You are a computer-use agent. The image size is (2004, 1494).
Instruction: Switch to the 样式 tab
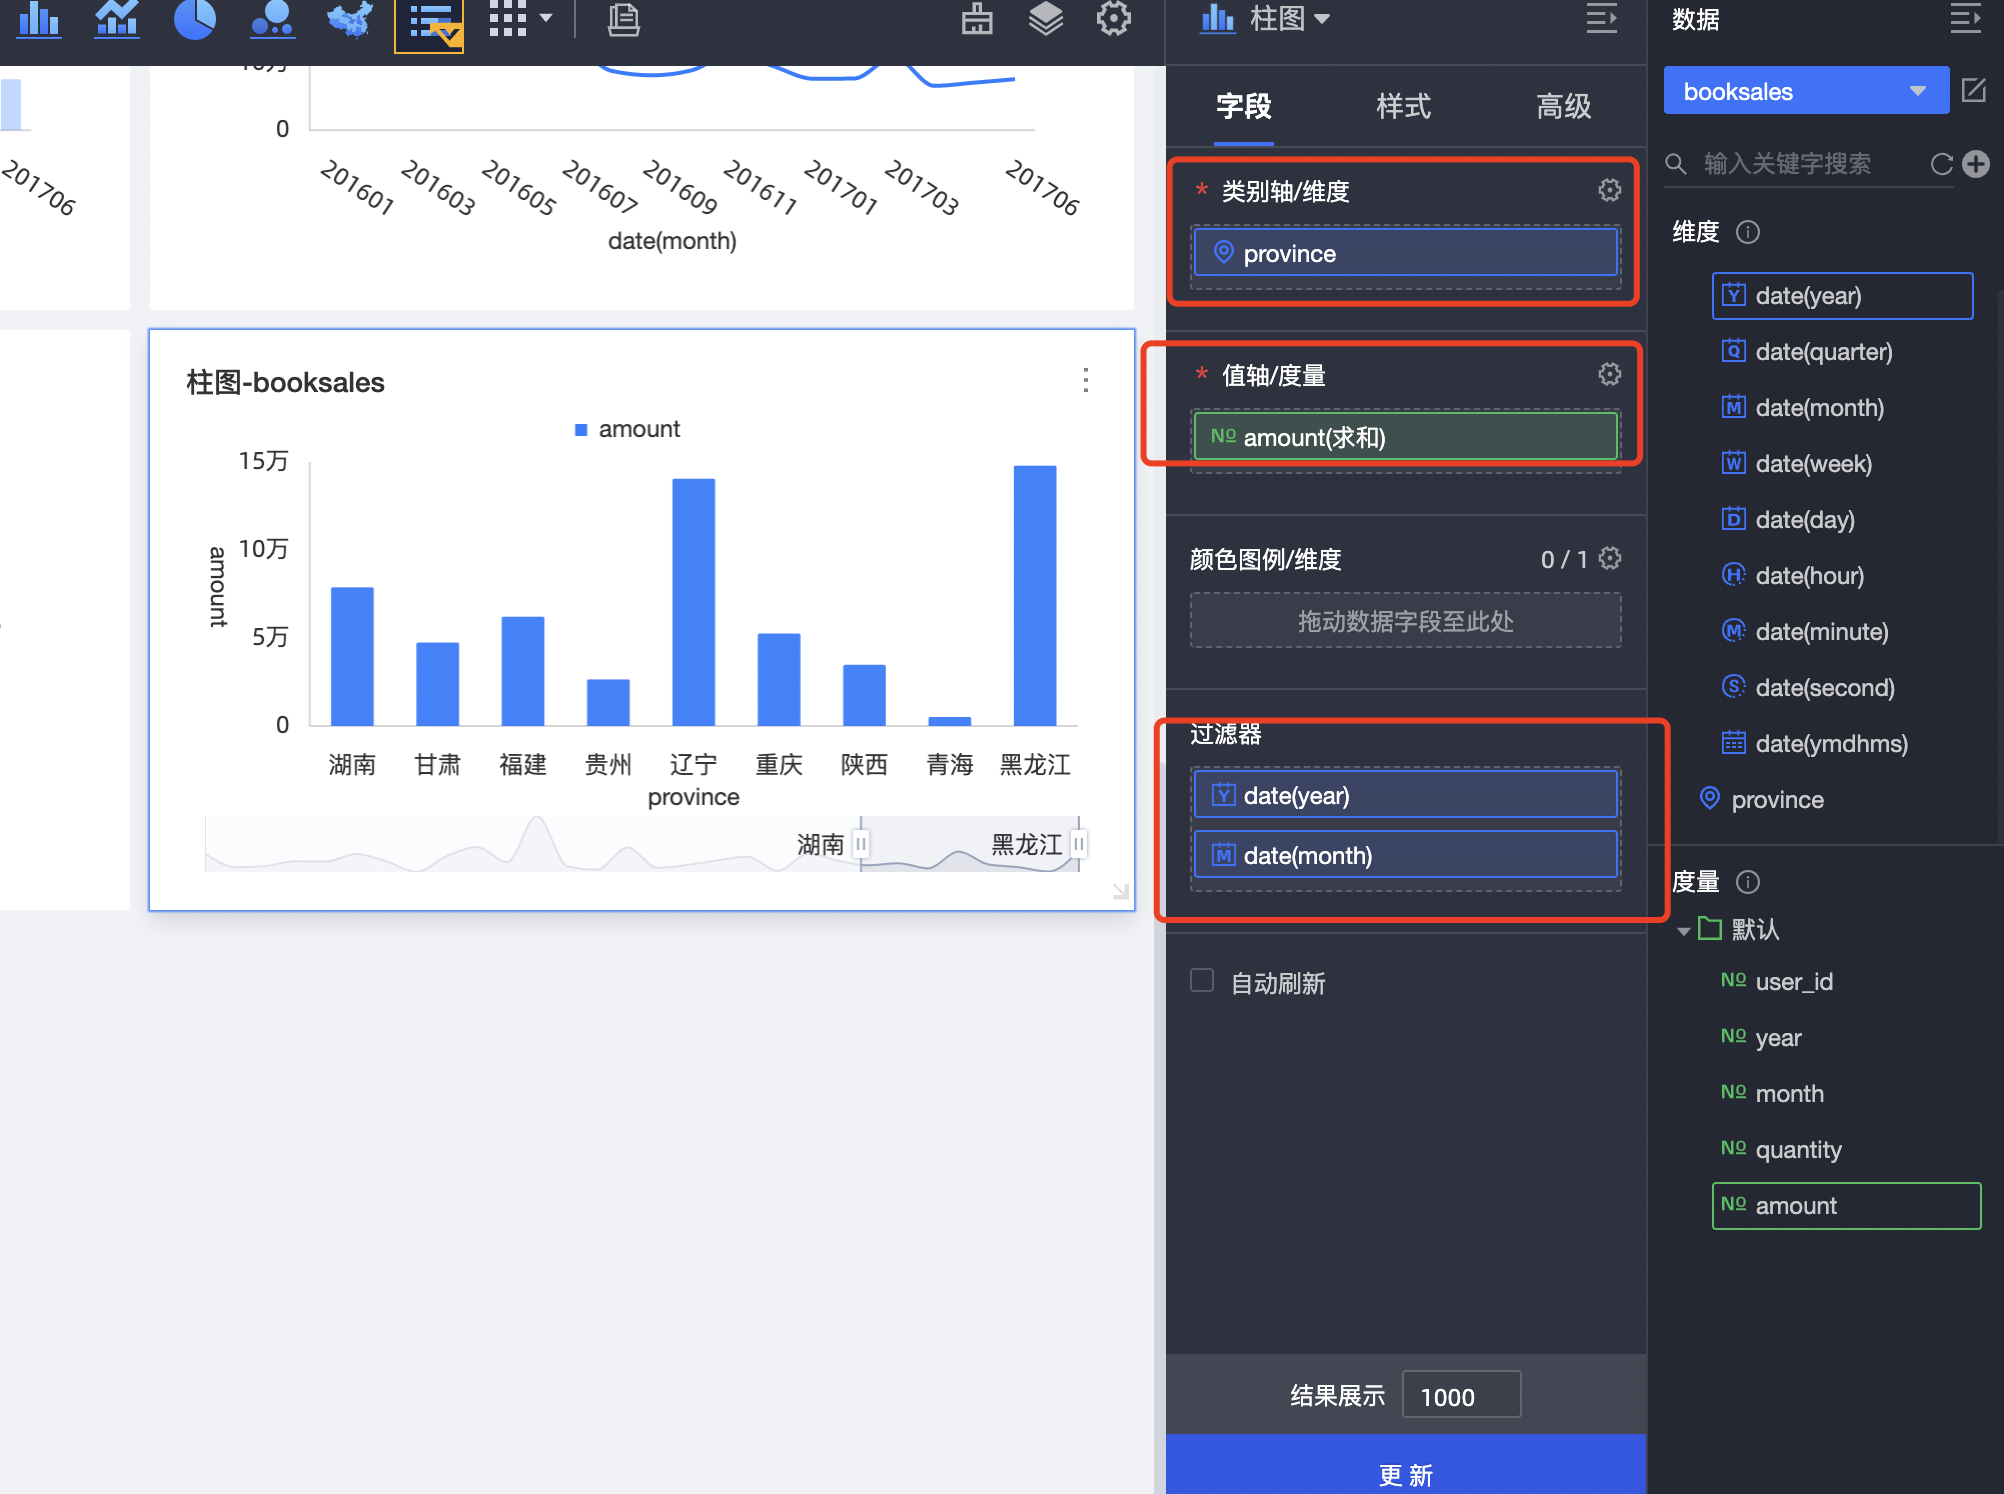pyautogui.click(x=1402, y=107)
